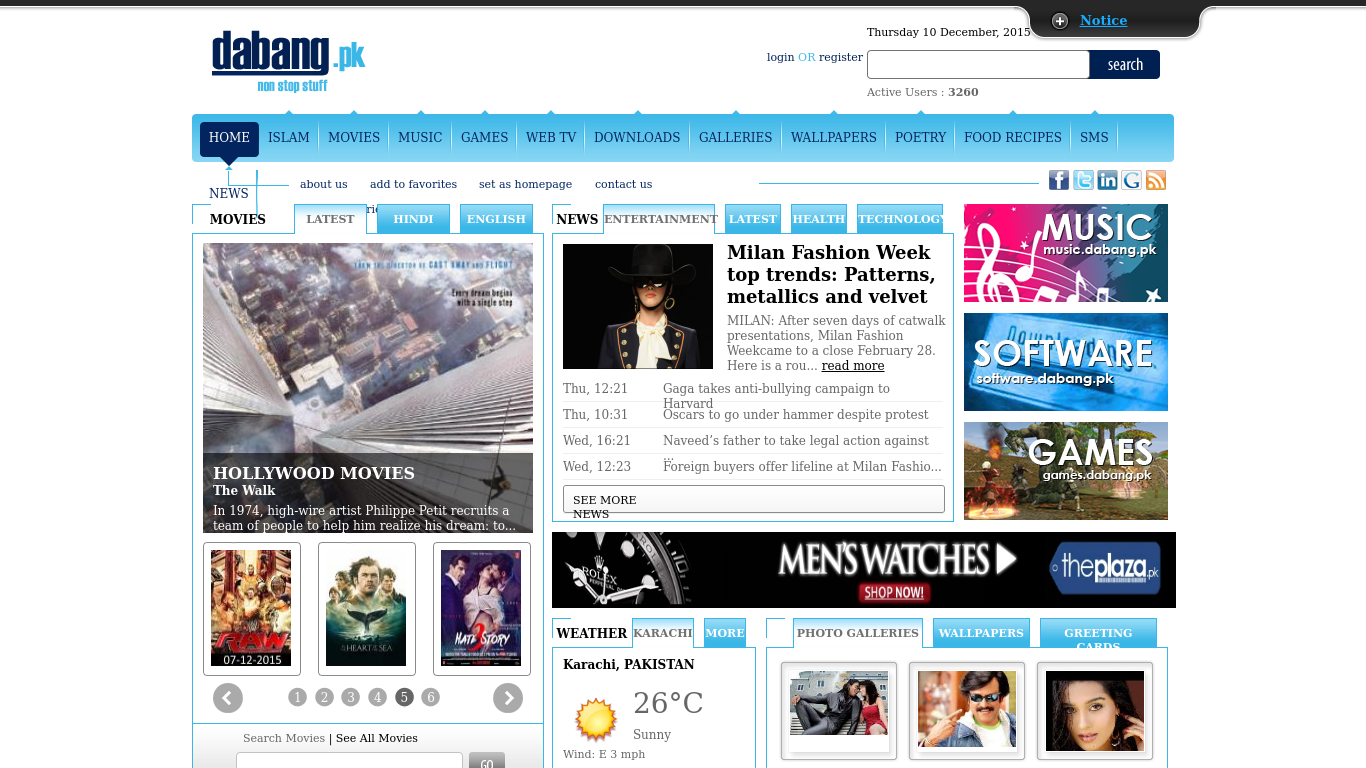Open the LinkedIn social icon
This screenshot has width=1366, height=768.
coord(1107,180)
